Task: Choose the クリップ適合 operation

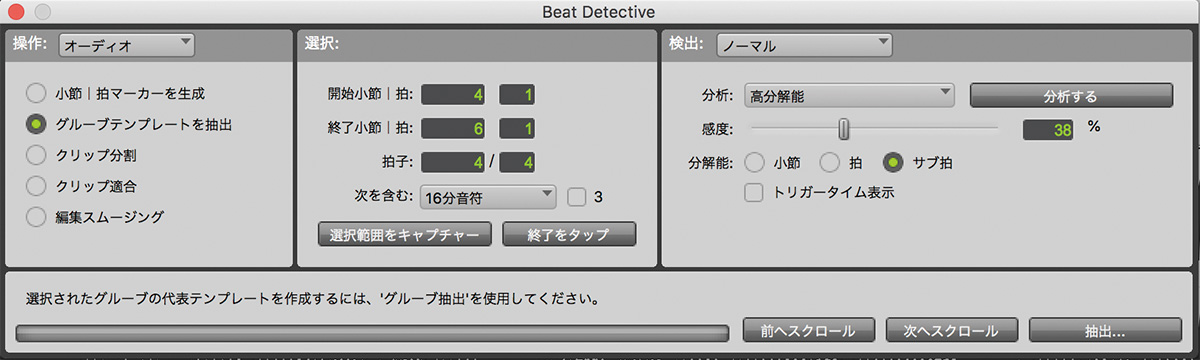Action: pos(36,185)
